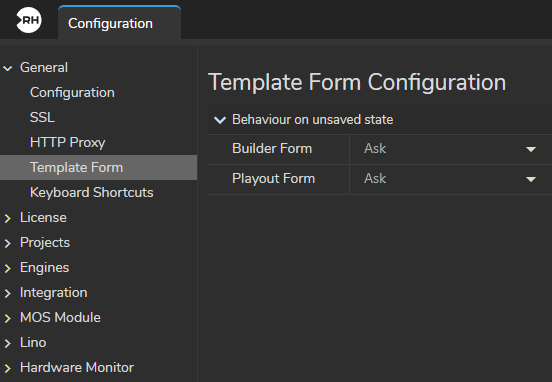552x382 pixels.
Task: Expand the Engines section chevron
Action: [8, 268]
